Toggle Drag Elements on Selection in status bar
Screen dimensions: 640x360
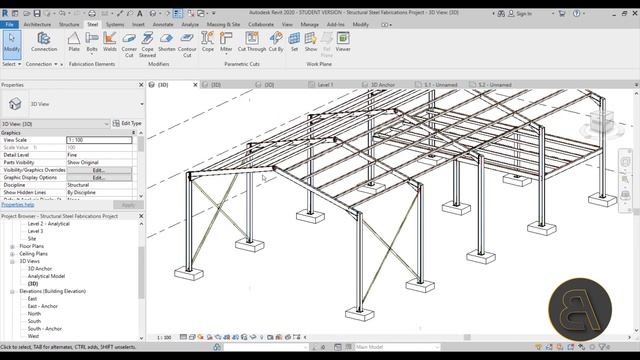point(581,347)
